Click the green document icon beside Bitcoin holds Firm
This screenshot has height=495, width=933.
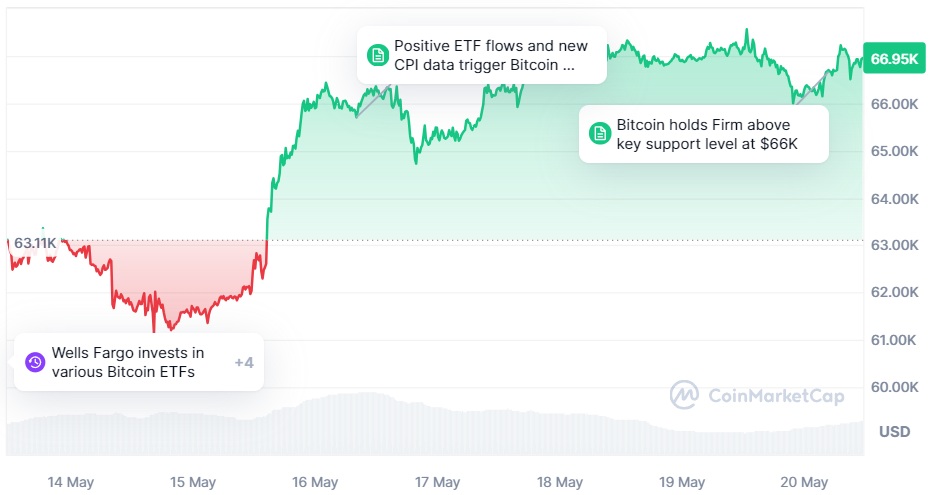(599, 133)
